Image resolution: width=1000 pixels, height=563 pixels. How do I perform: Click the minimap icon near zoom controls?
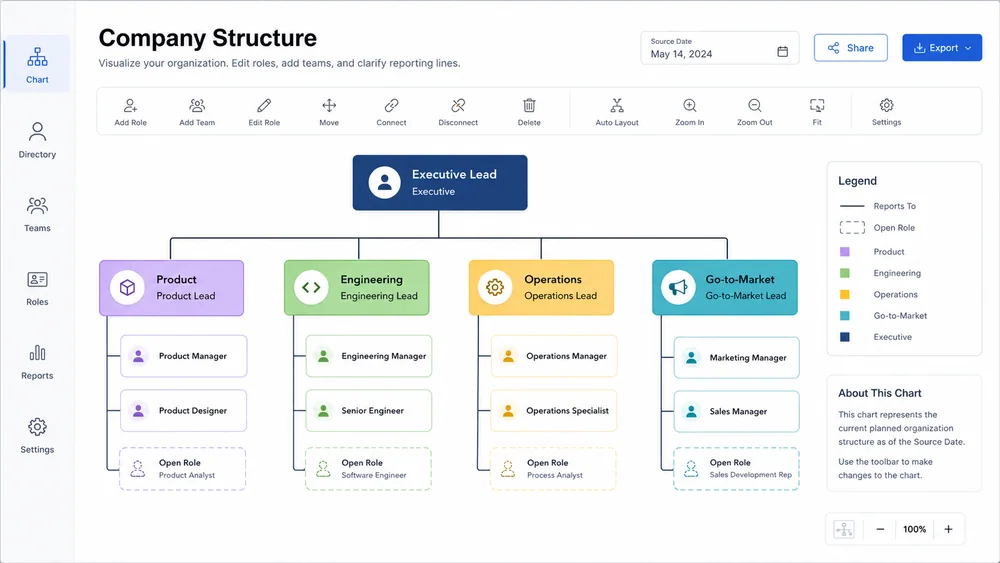(844, 529)
